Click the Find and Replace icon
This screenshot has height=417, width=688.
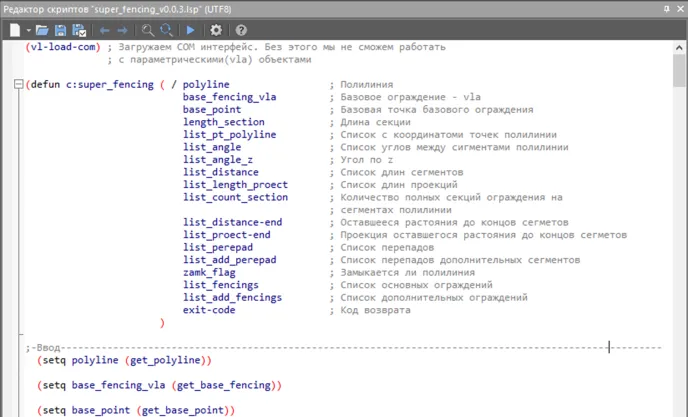(x=167, y=31)
